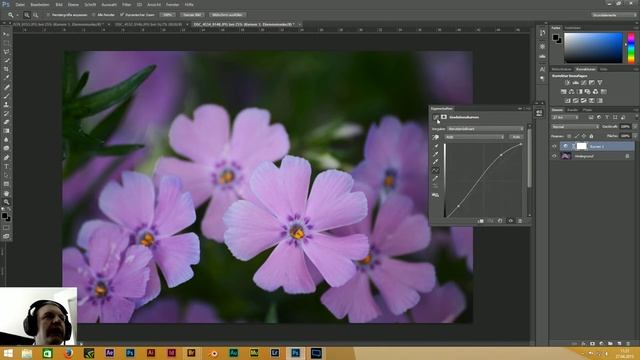Viewport: 640px width, 360px height.
Task: Open the History collapsed panel icon
Action: point(542,33)
